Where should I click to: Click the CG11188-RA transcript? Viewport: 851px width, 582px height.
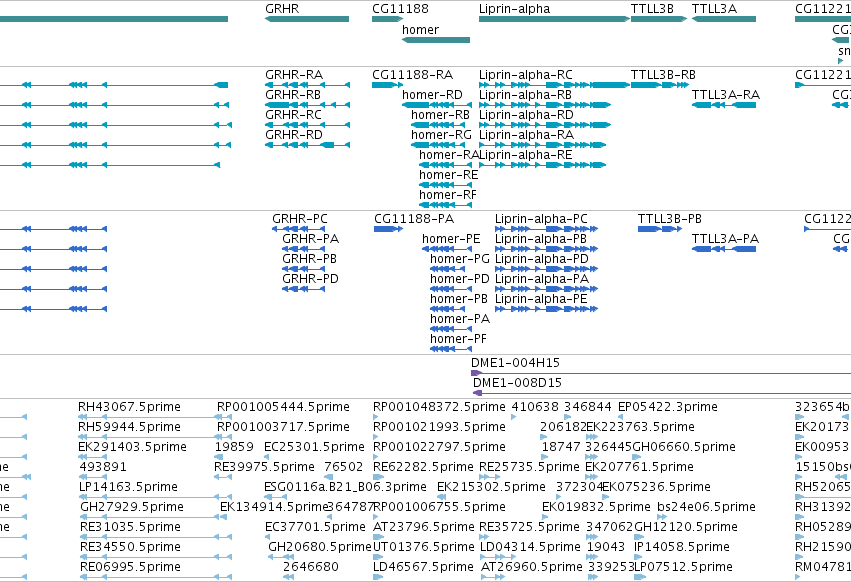pos(388,85)
